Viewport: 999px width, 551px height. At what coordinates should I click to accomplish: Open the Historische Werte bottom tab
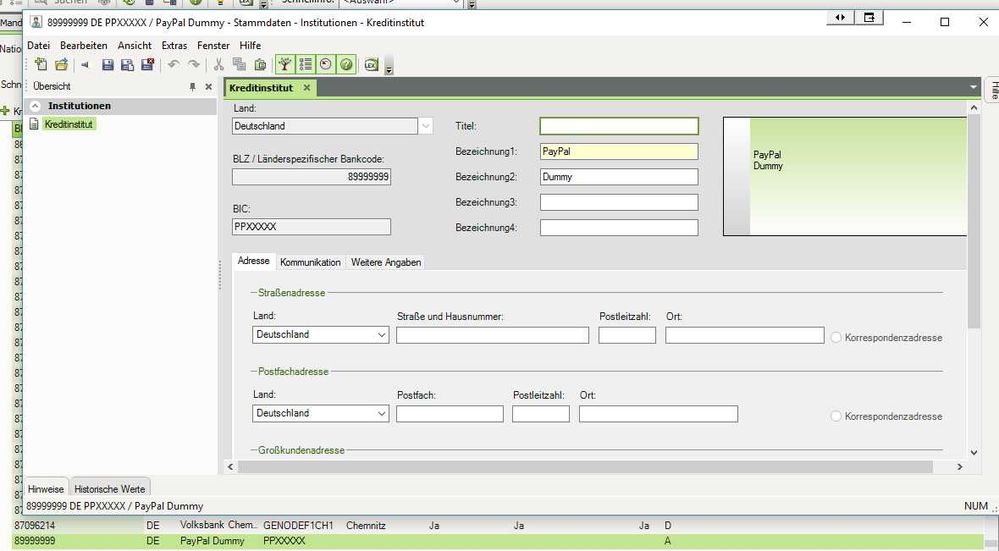[x=110, y=489]
